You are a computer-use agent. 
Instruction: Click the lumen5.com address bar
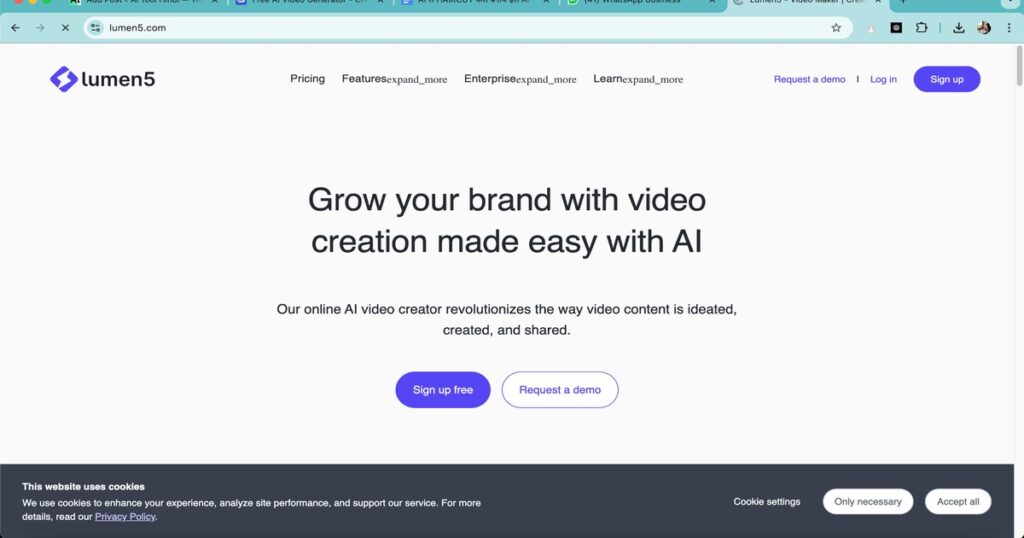[x=457, y=27]
